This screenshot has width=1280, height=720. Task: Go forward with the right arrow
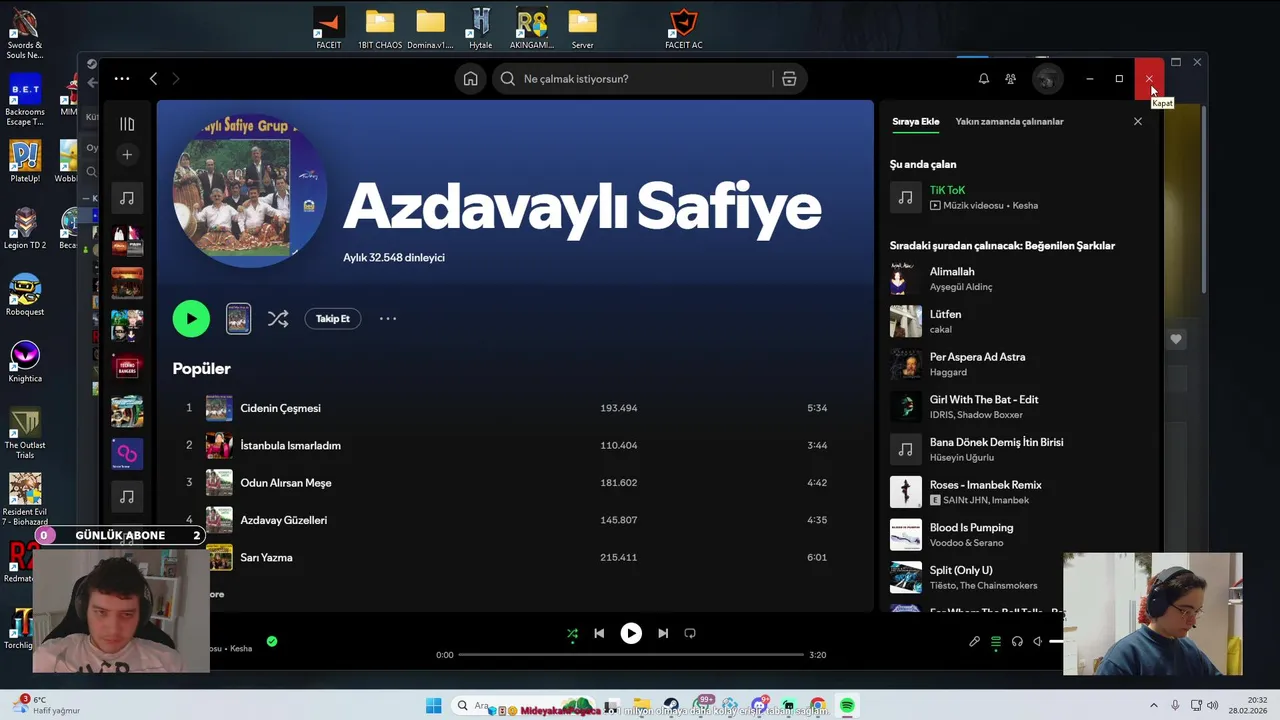175,79
